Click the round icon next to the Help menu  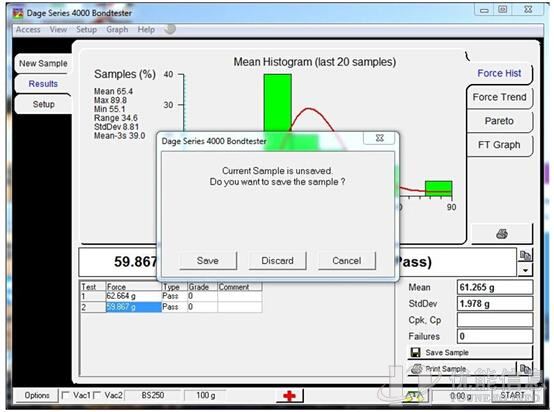170,29
